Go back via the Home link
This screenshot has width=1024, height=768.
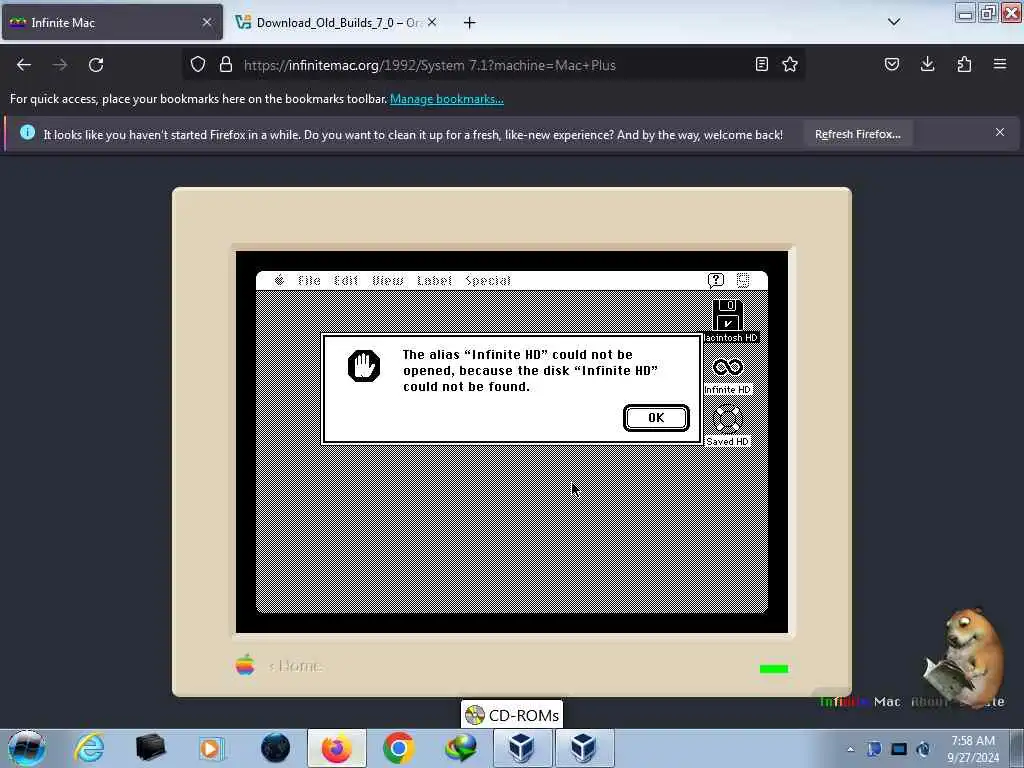point(295,665)
